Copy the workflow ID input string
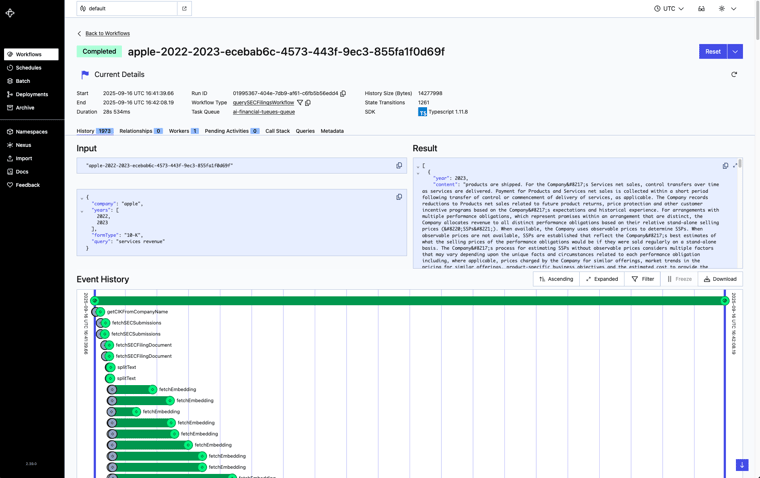The width and height of the screenshot is (760, 478). (399, 166)
